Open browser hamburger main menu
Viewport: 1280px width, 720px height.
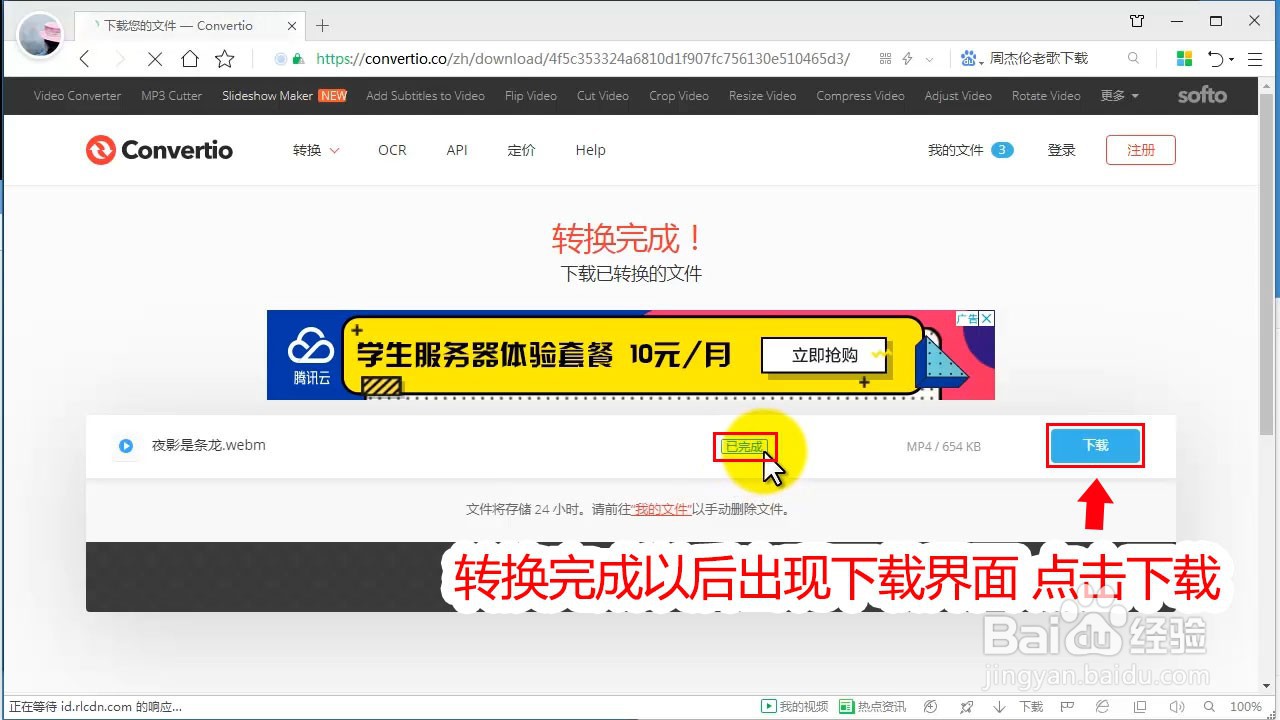(x=1255, y=59)
